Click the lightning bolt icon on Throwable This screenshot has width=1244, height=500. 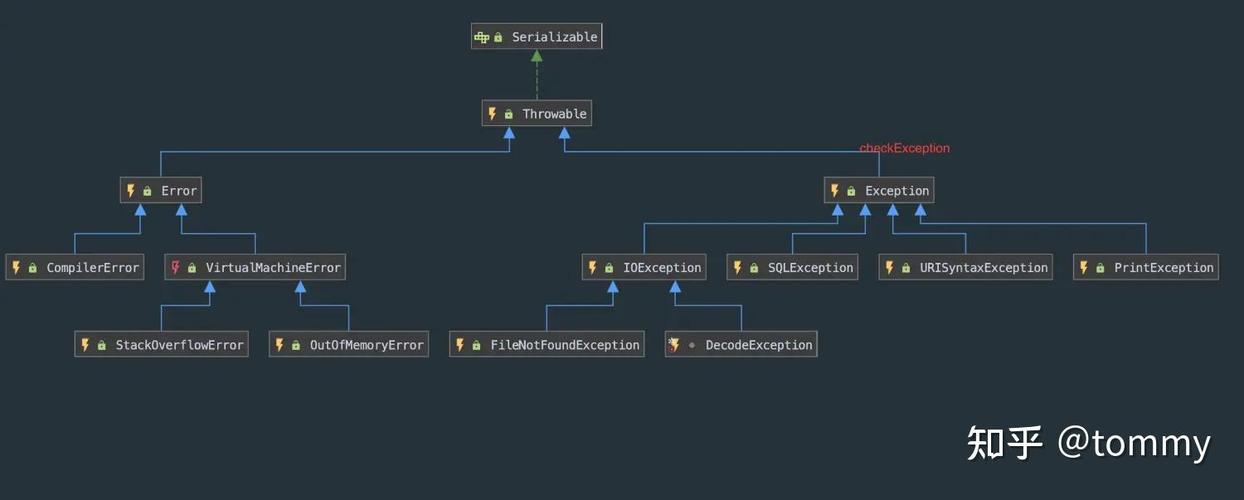tap(492, 114)
